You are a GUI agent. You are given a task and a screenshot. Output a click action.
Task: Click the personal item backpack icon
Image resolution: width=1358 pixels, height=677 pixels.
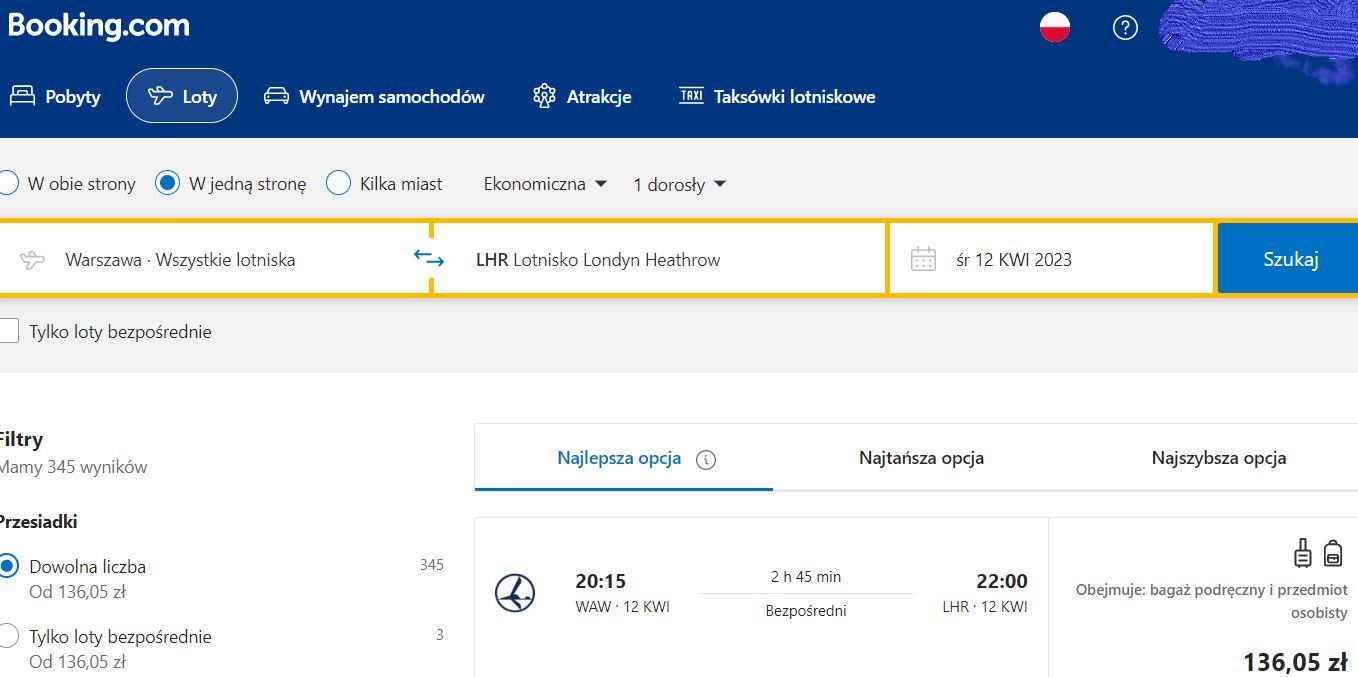pos(1333,553)
